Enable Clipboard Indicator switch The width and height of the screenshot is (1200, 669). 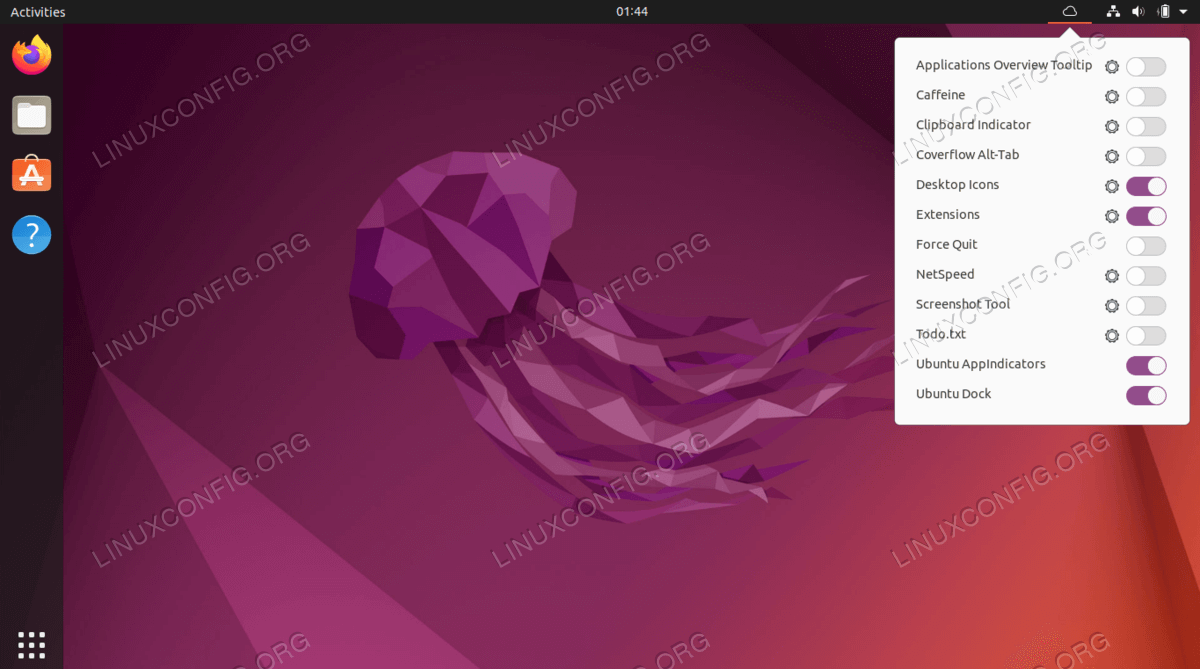pos(1146,127)
